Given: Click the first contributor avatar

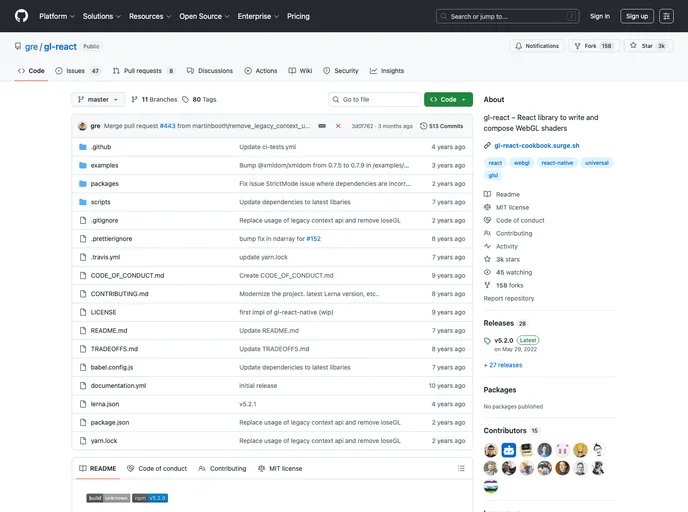Looking at the screenshot, I should (x=491, y=450).
